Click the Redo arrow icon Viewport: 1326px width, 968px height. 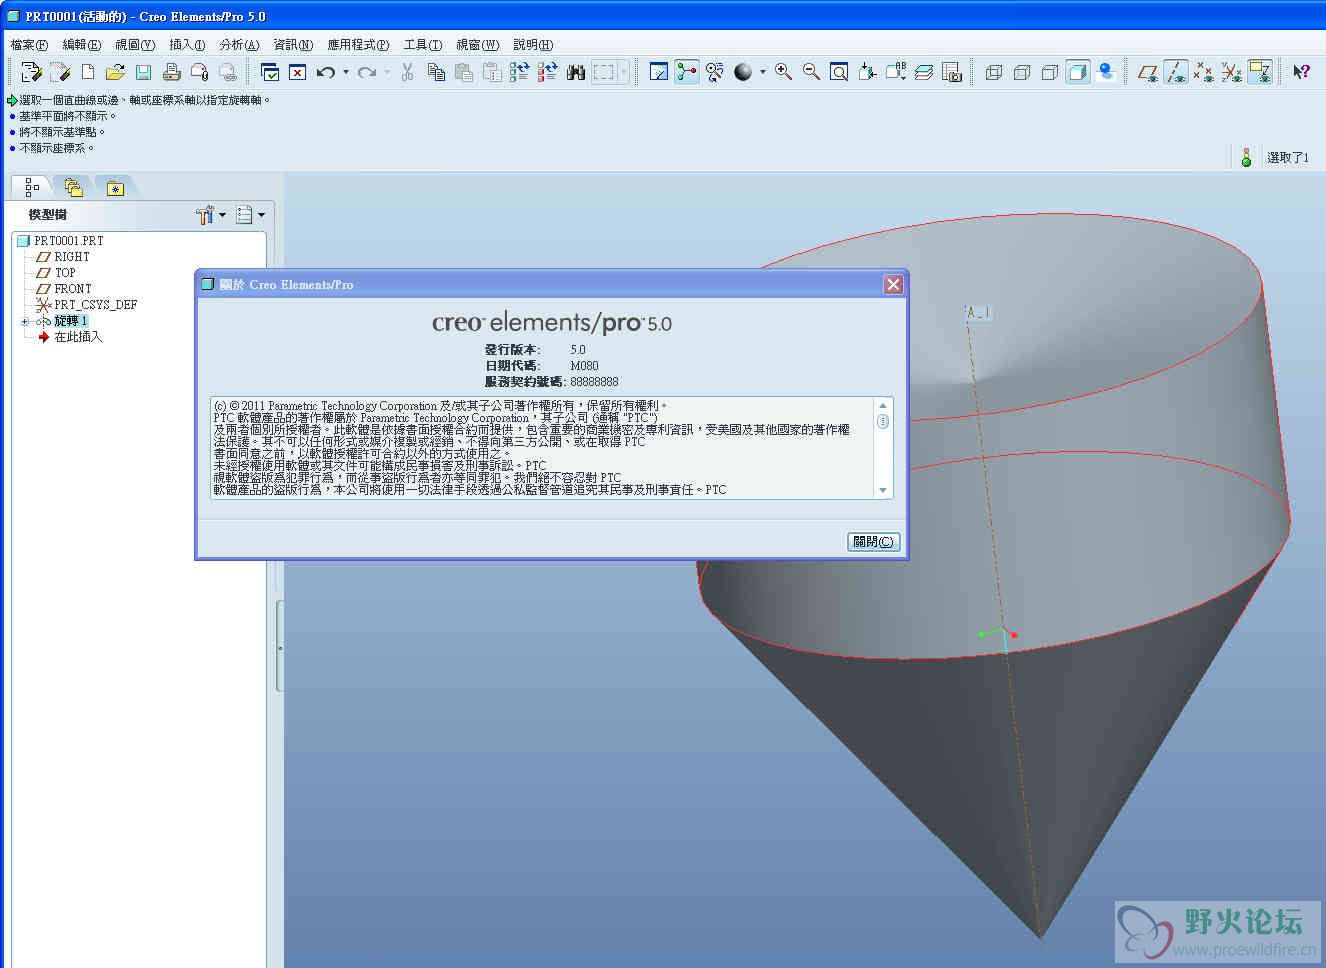[x=367, y=72]
